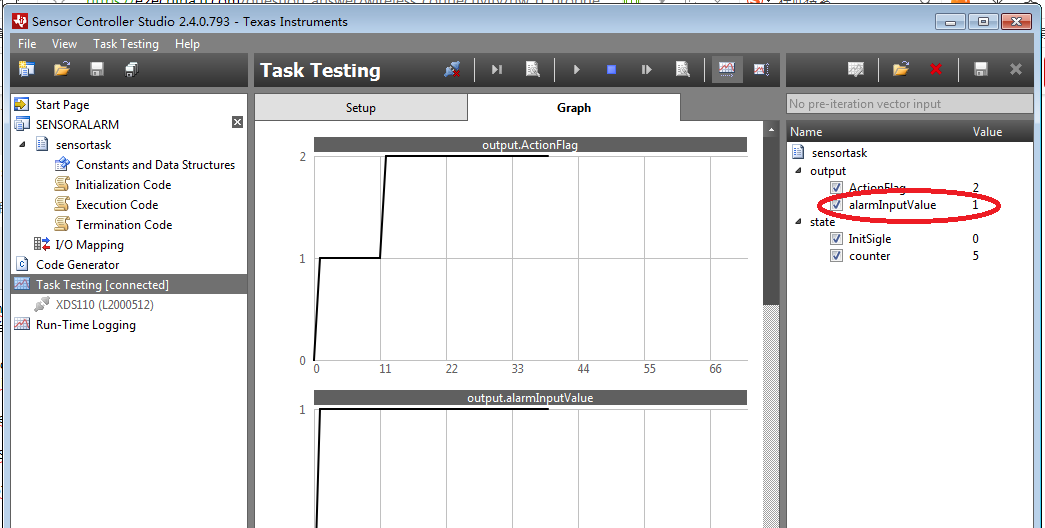Click the pre-iteration vector input field
Viewport: 1045px width, 528px height.
[910, 104]
